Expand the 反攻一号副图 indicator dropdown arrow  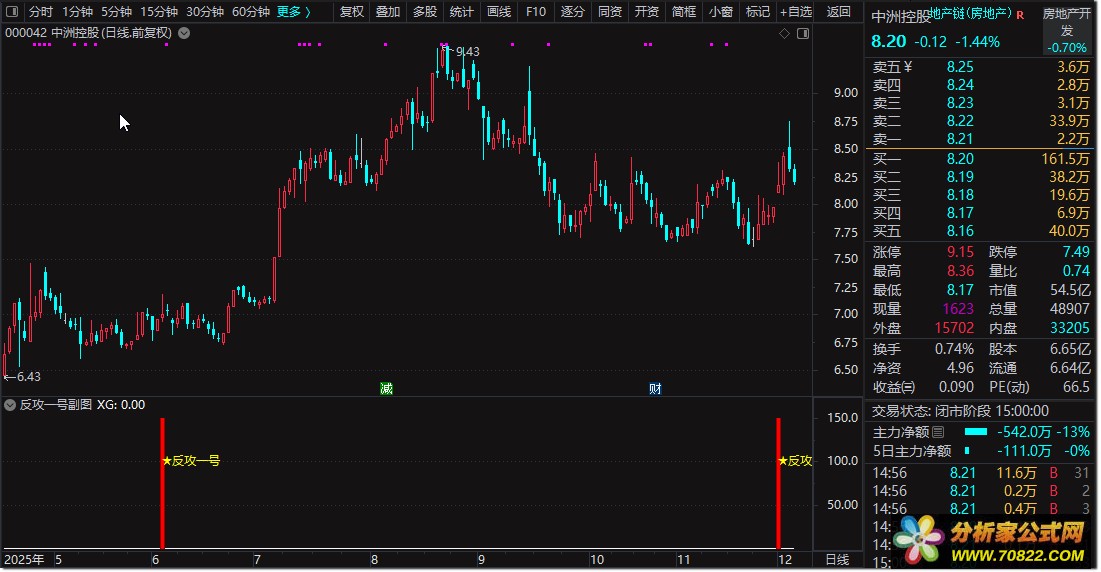(x=11, y=405)
